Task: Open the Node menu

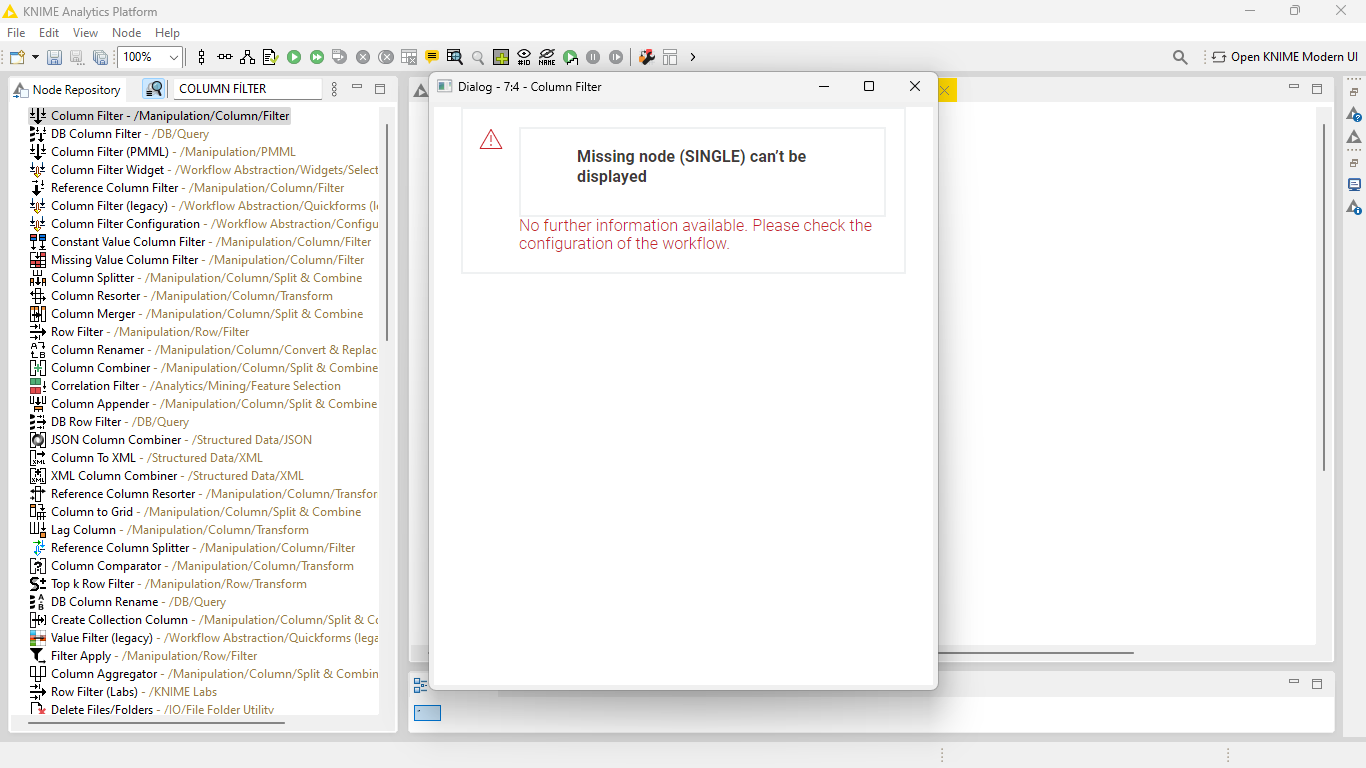Action: click(127, 33)
